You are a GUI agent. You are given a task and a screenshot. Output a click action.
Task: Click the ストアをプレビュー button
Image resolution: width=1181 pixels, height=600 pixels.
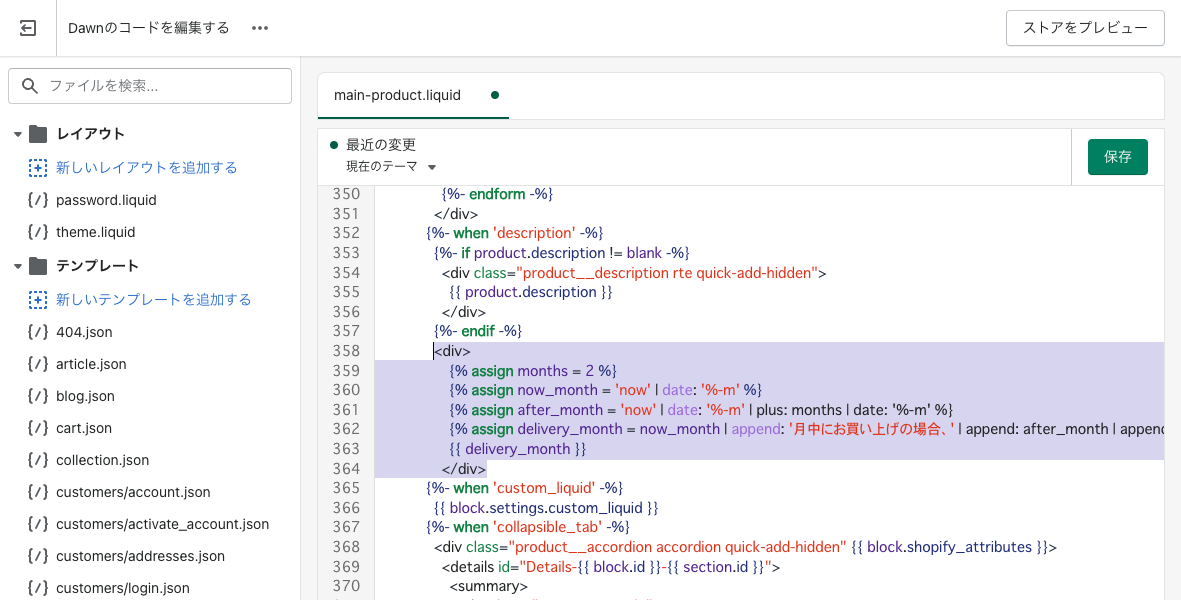(1085, 28)
